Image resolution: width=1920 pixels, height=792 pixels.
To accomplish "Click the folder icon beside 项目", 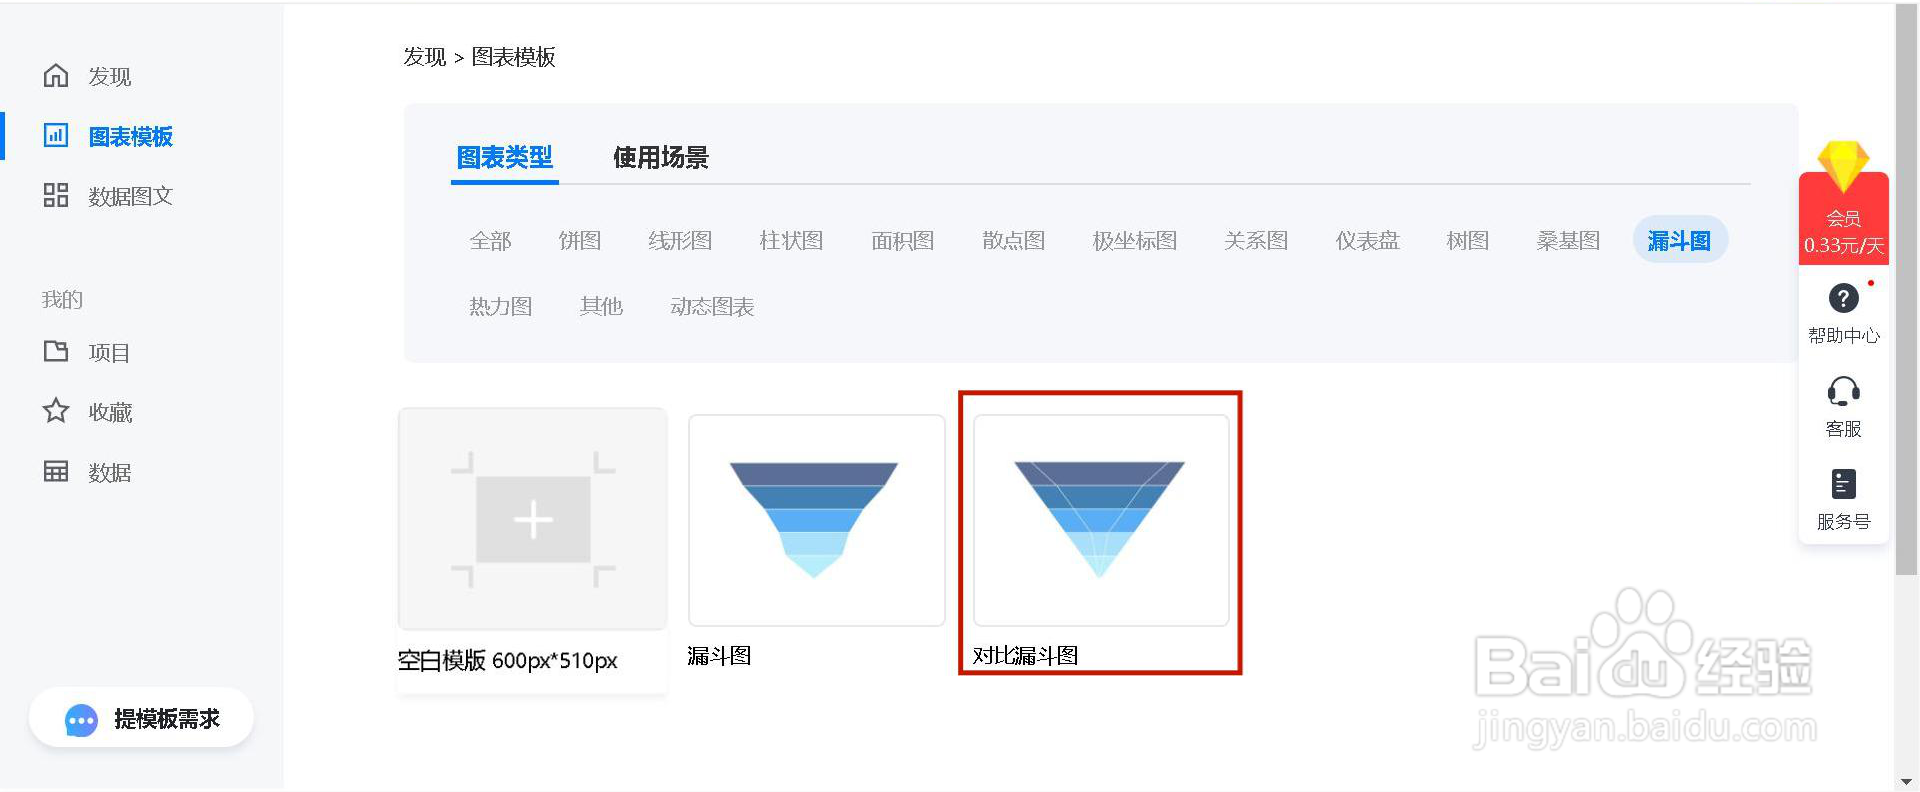I will 56,351.
